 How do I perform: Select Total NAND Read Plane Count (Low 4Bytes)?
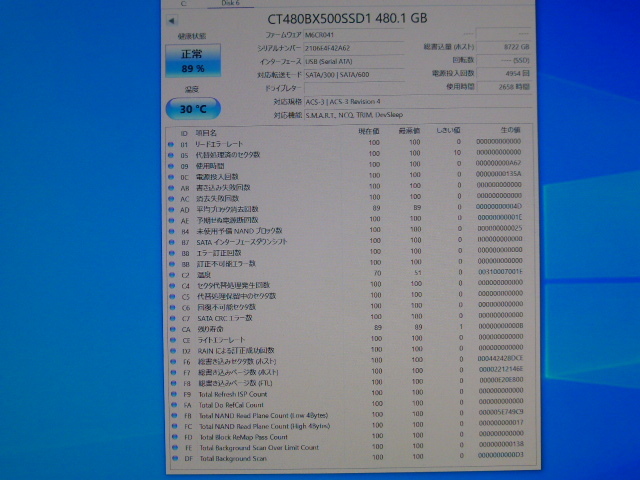[349, 415]
